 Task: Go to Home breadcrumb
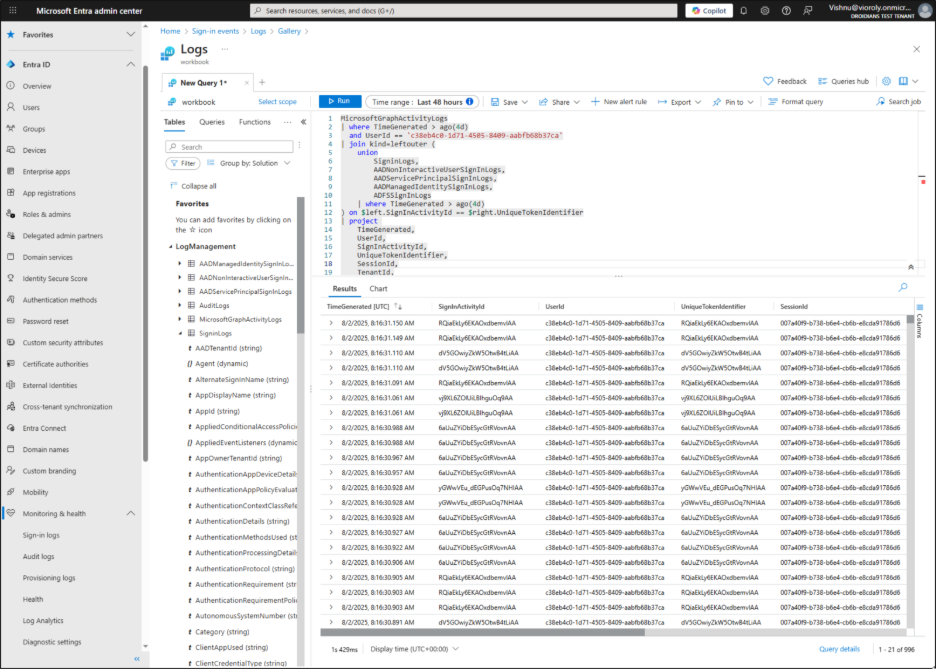coord(170,31)
